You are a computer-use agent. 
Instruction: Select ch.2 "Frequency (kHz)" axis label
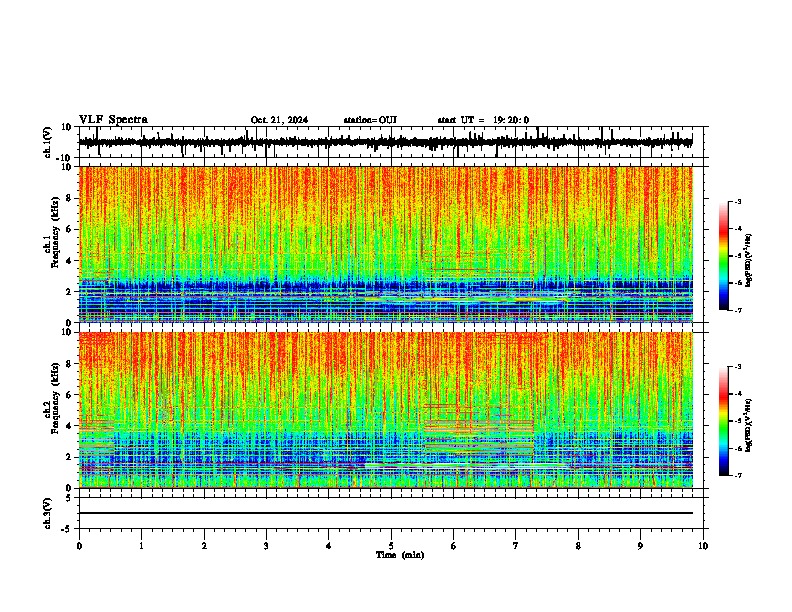coord(54,398)
